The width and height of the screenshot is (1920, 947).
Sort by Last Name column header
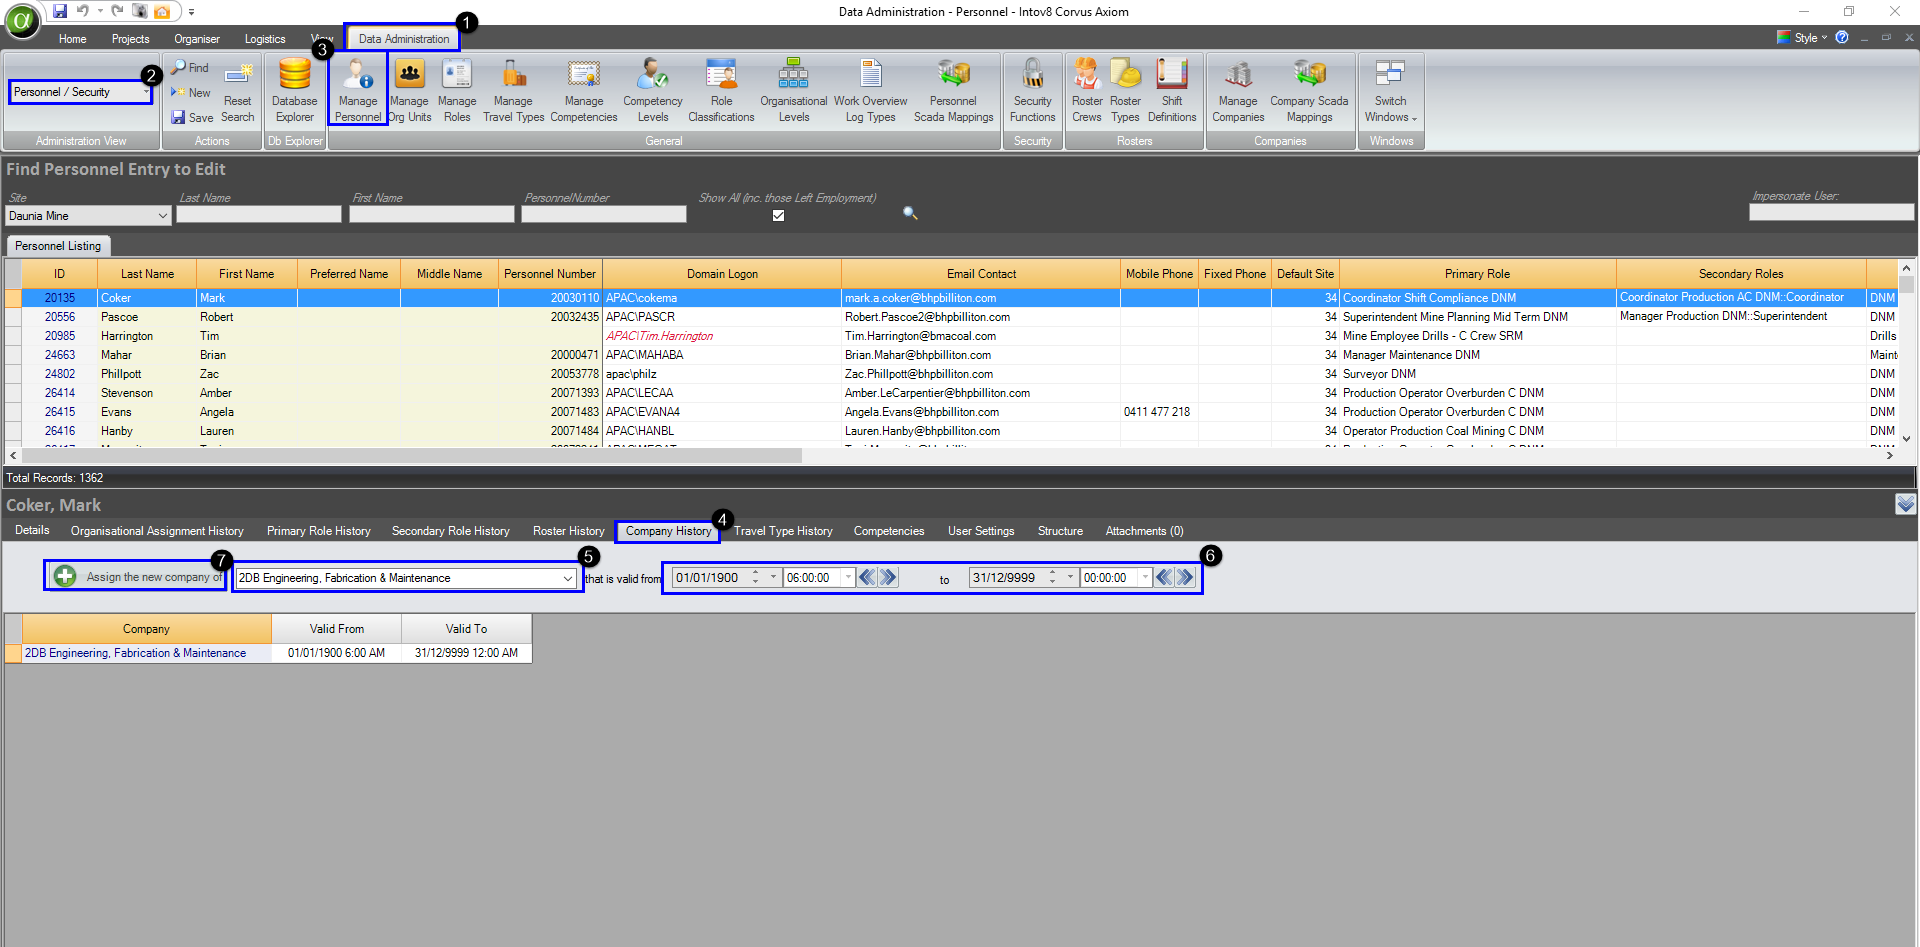[x=147, y=274]
